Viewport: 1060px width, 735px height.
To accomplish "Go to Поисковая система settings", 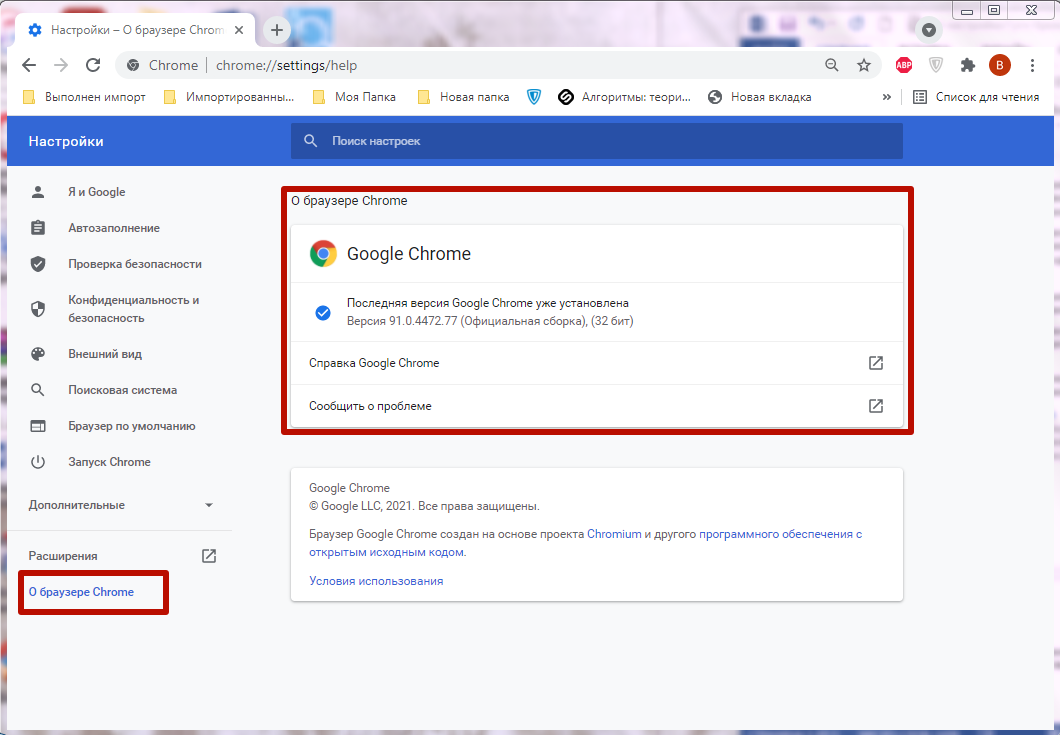I will (122, 390).
